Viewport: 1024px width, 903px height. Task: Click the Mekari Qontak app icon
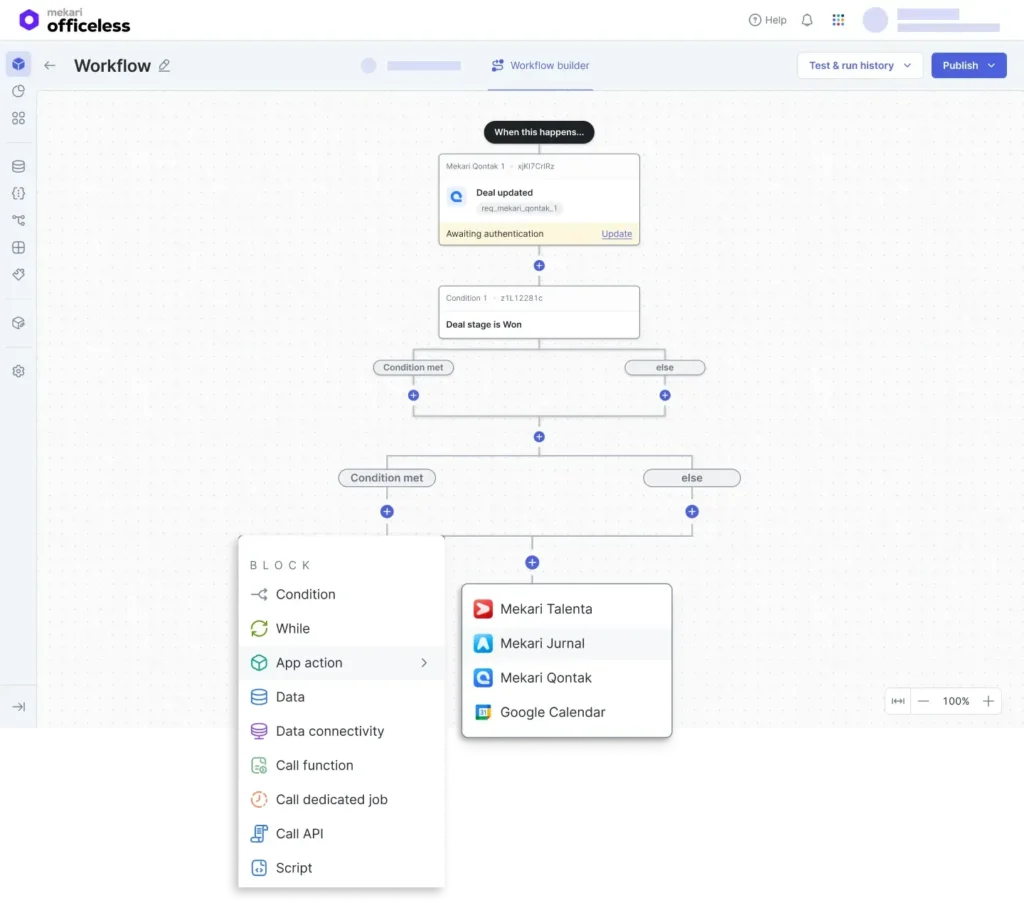pos(483,677)
